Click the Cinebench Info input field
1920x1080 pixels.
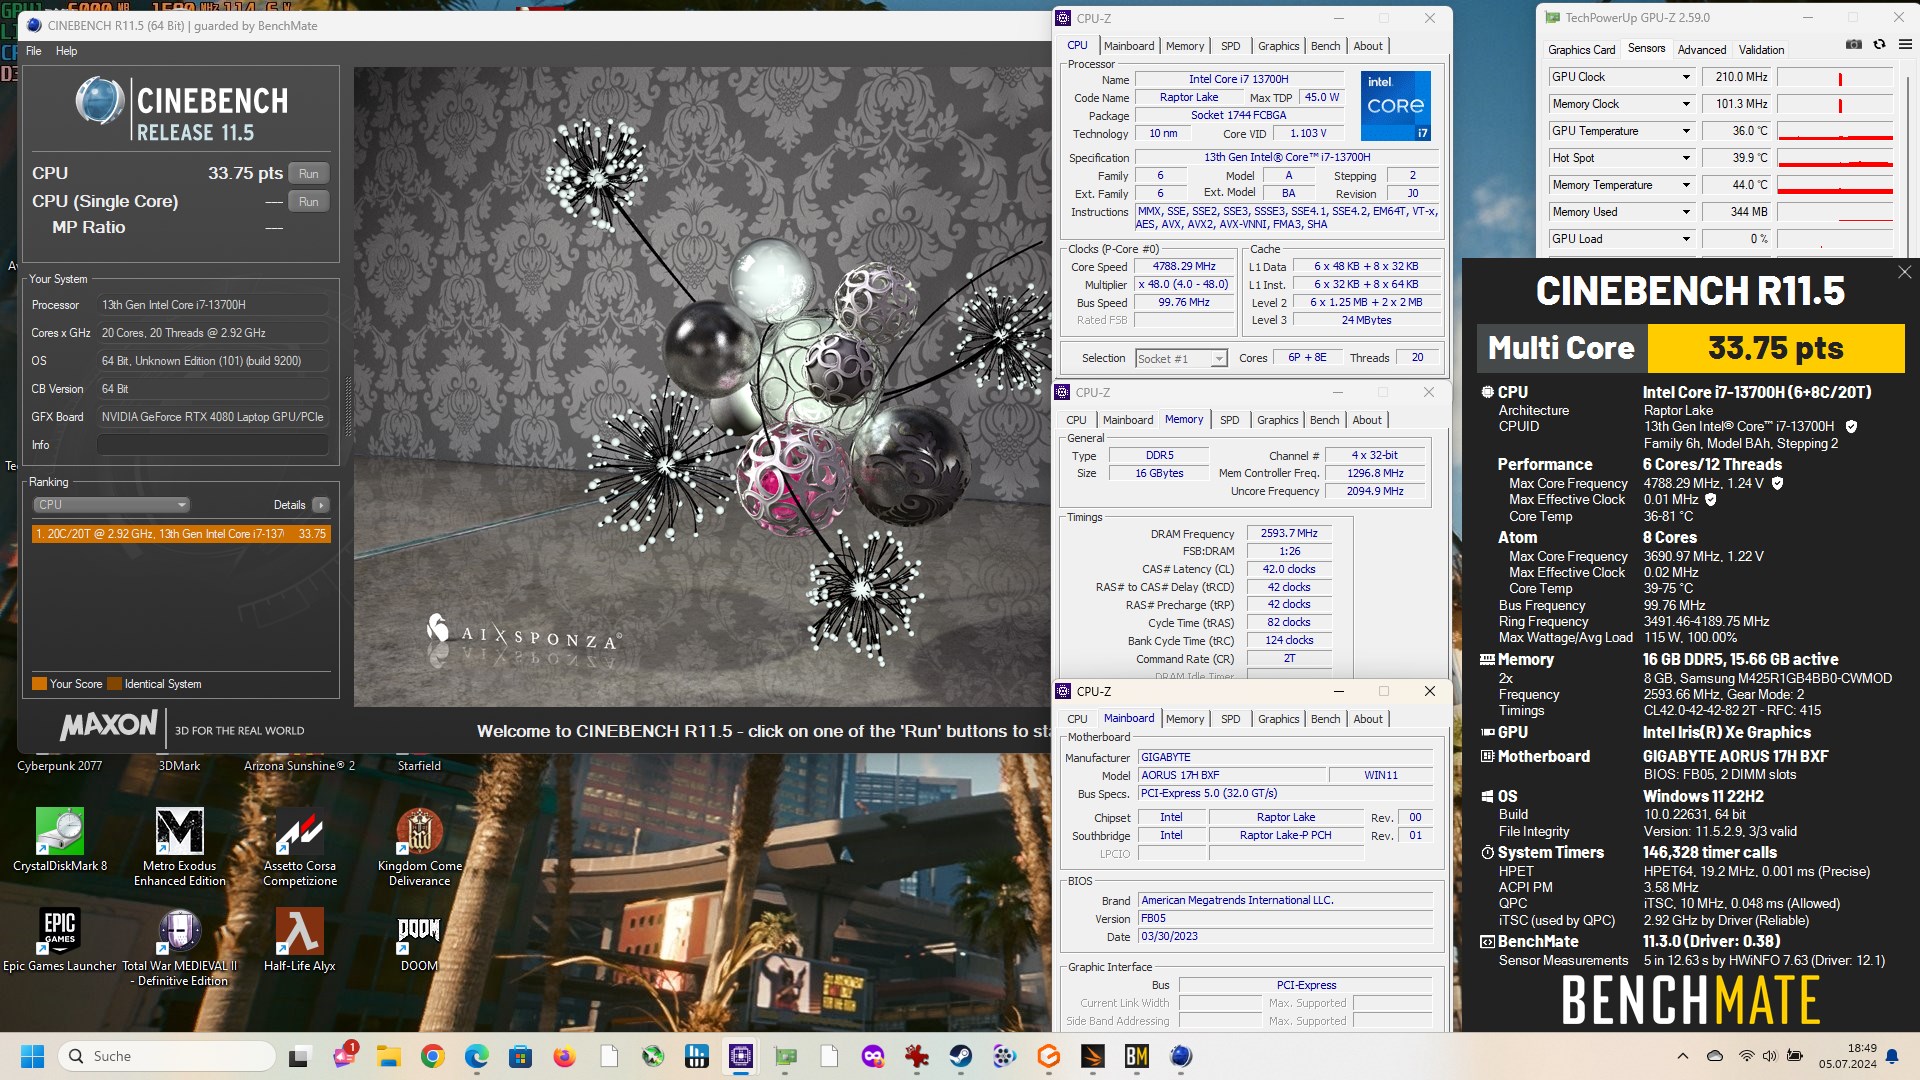[x=213, y=445]
